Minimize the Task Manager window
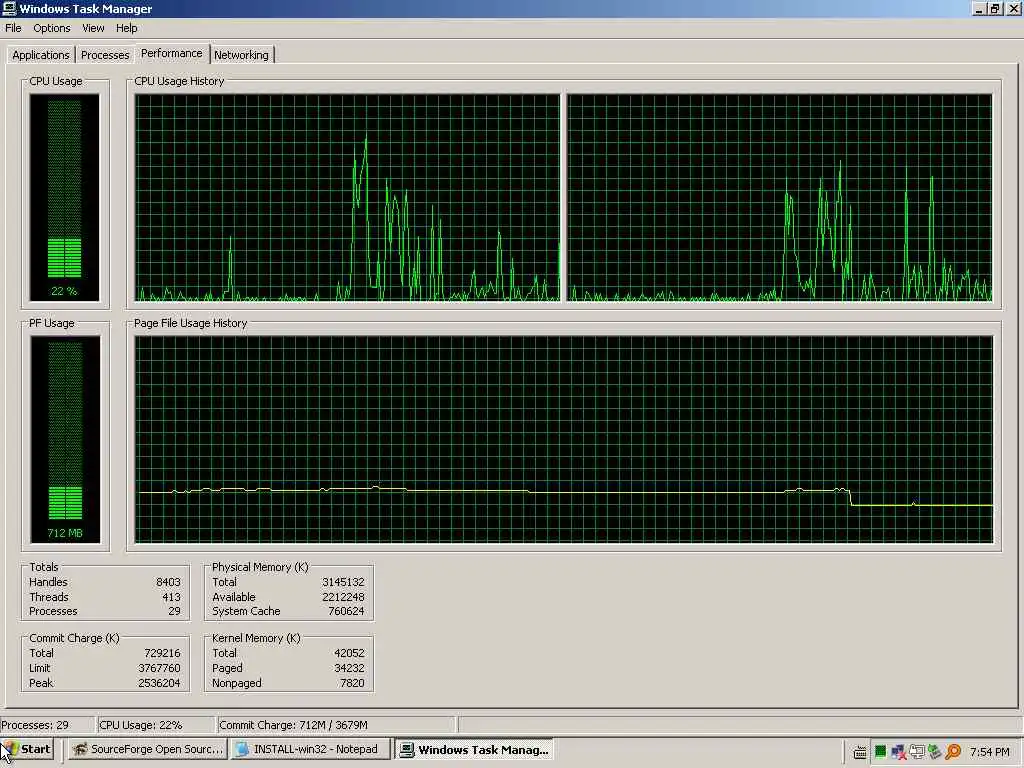This screenshot has height=768, width=1024. [x=980, y=8]
